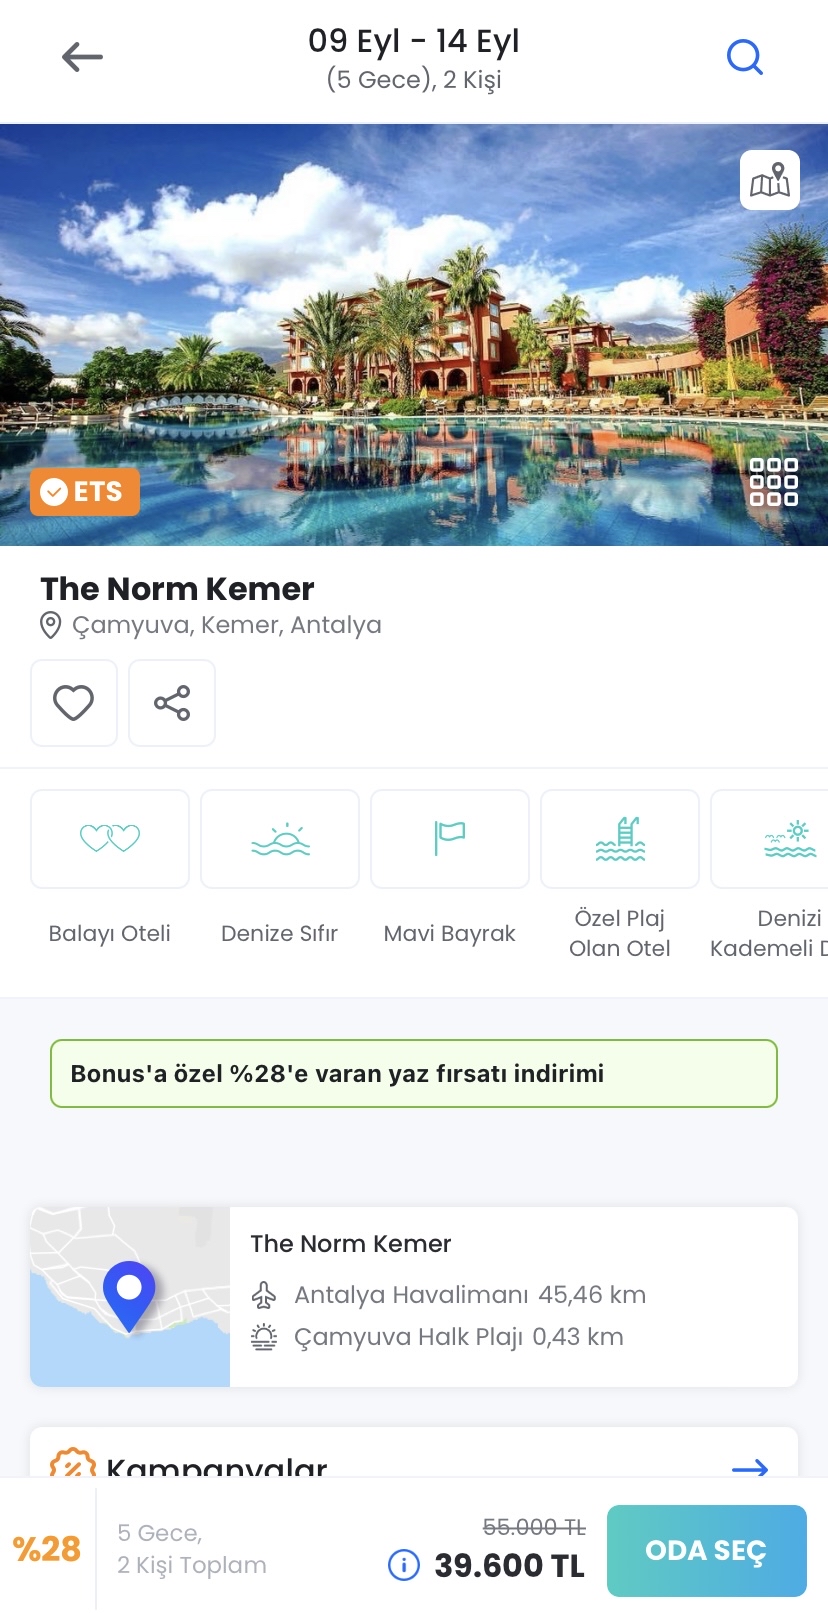Open the 09 Eyl - 14 Eyl date selector

[x=414, y=58]
